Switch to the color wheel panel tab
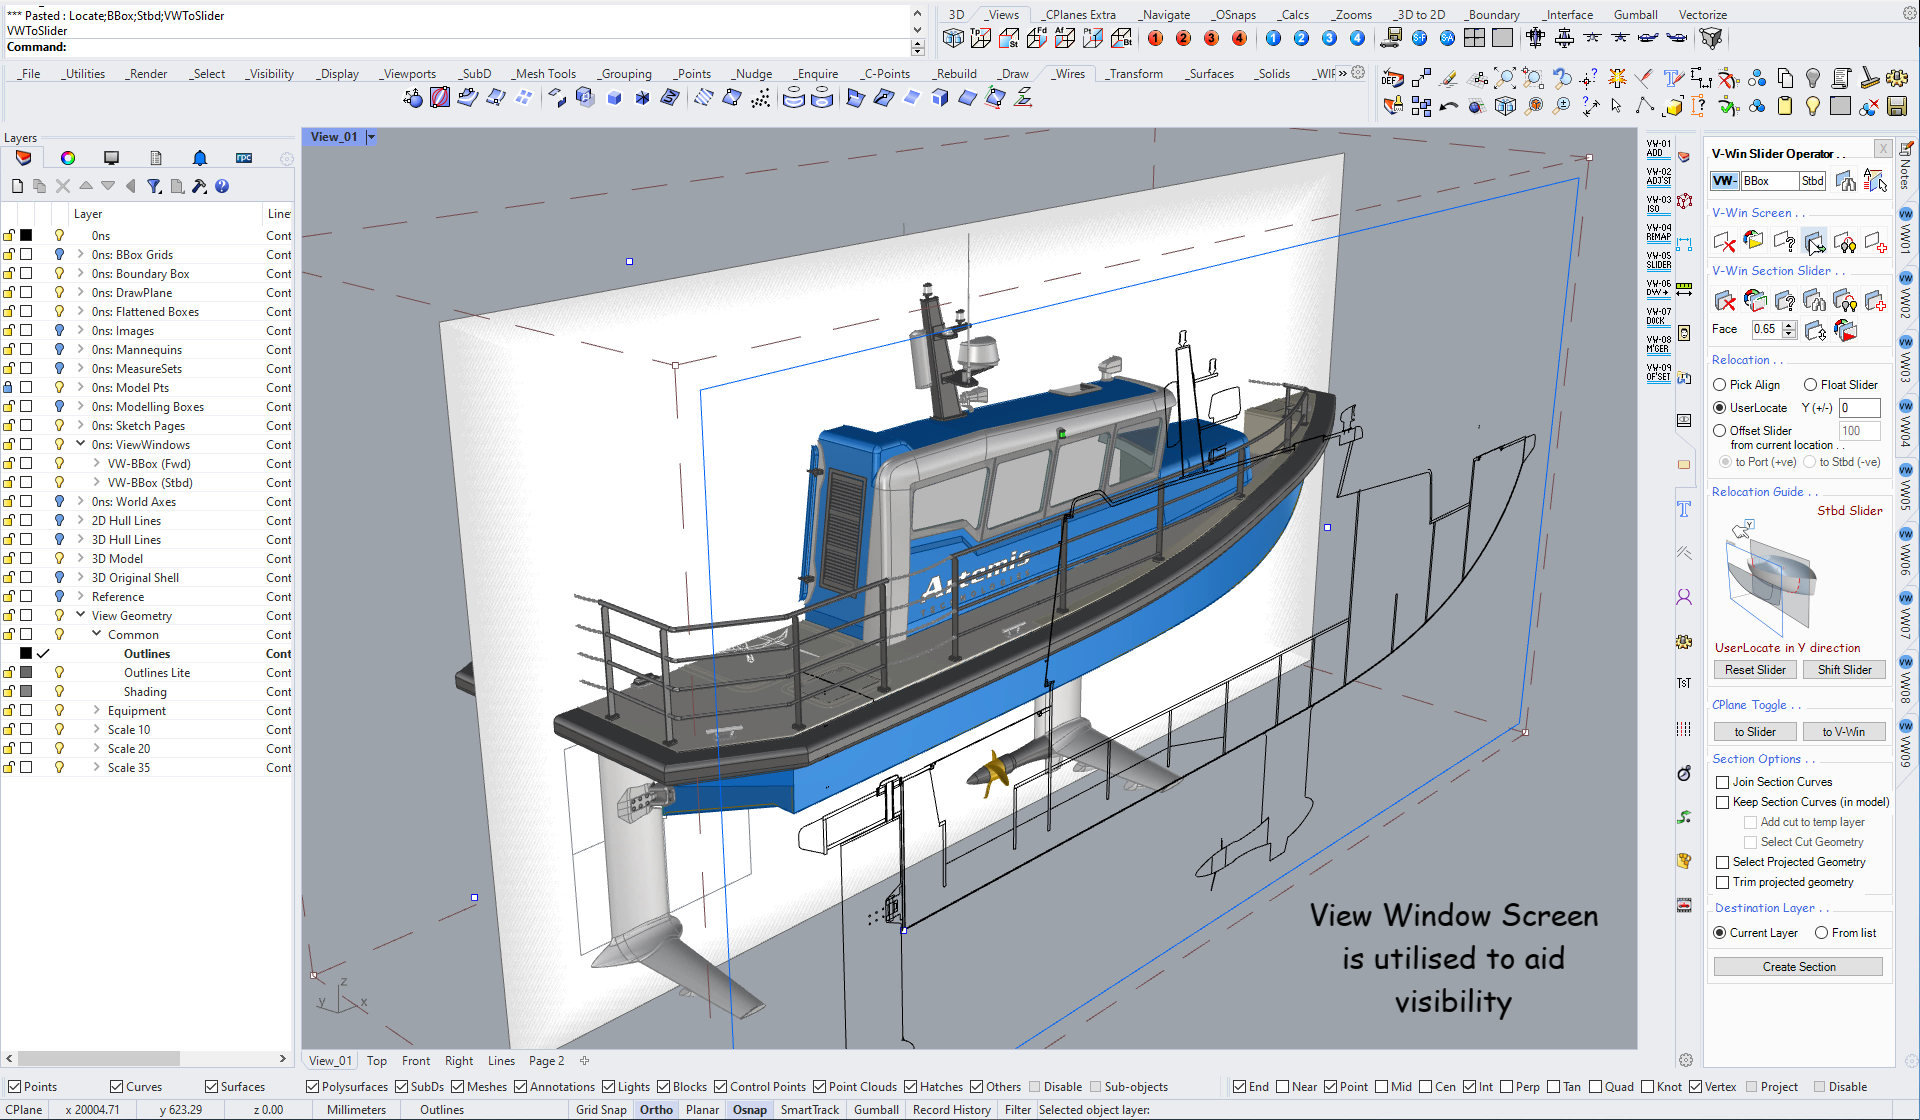 click(x=68, y=158)
